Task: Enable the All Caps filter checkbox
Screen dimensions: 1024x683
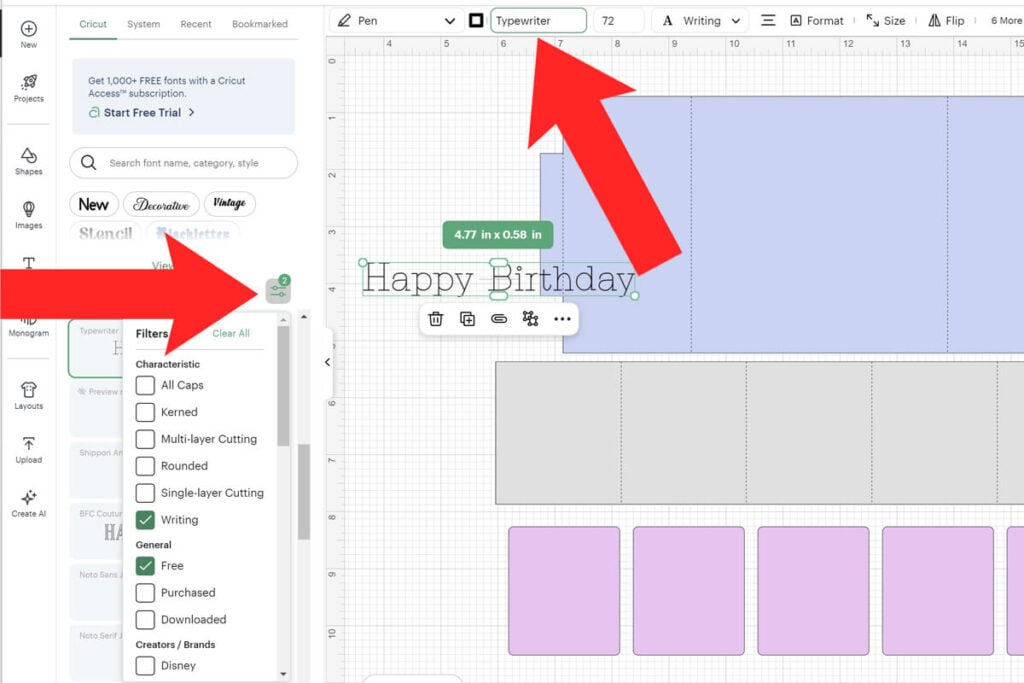Action: (146, 385)
